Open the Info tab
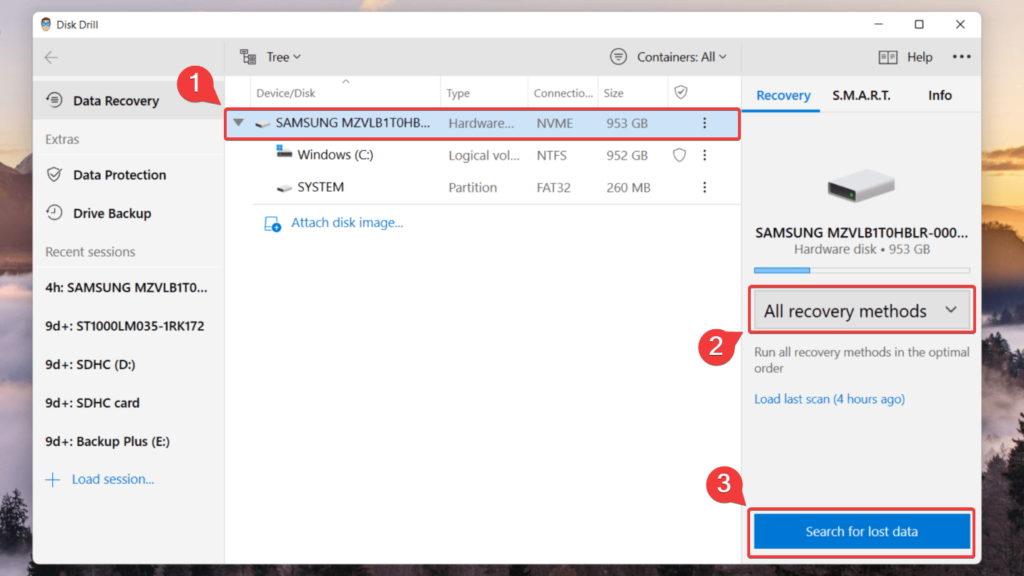Image resolution: width=1024 pixels, height=576 pixels. point(939,95)
